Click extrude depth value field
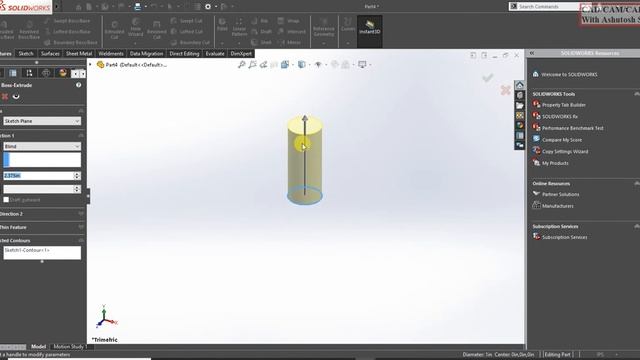 (38, 176)
